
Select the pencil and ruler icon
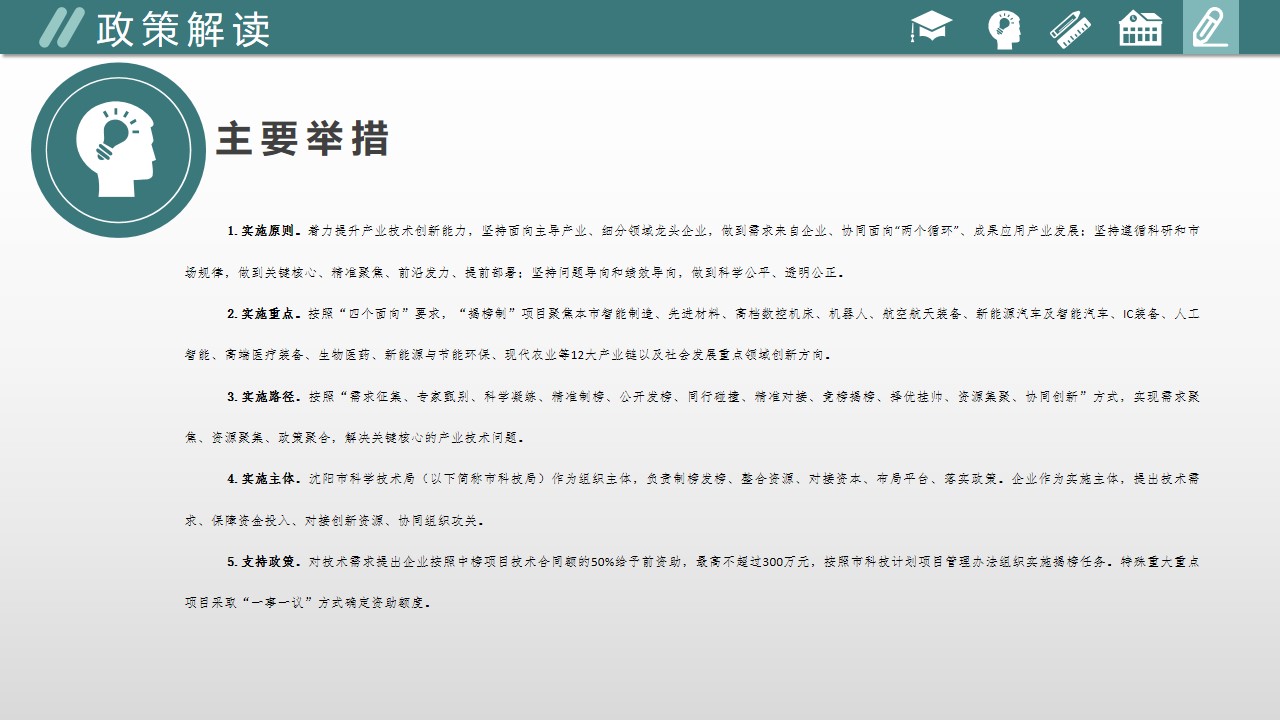pyautogui.click(x=1070, y=28)
